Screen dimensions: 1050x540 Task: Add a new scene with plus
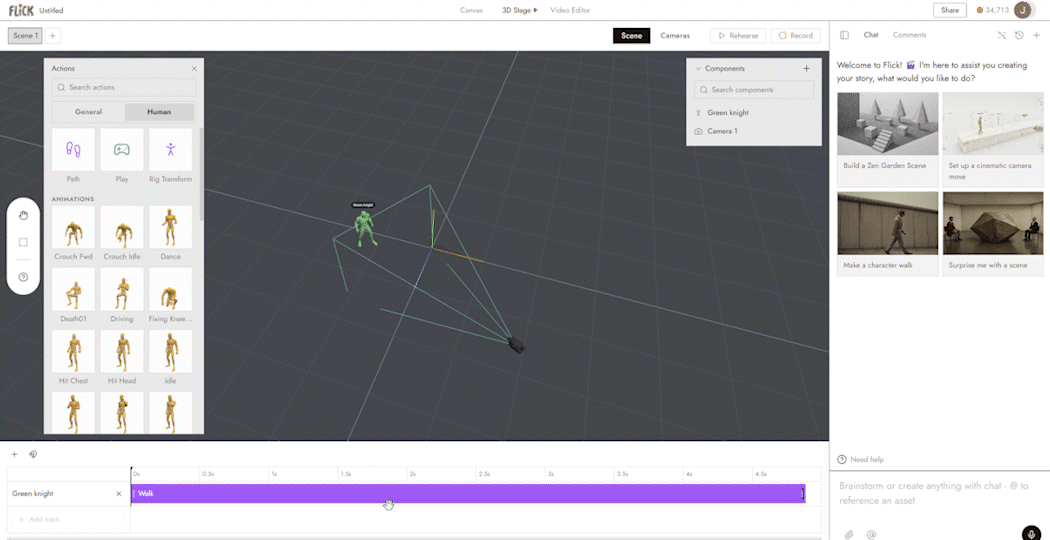tap(53, 36)
